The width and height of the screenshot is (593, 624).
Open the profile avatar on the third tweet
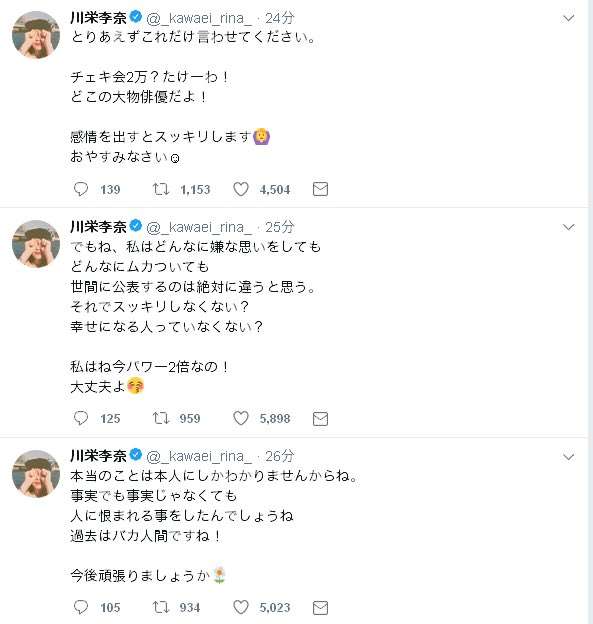36,474
